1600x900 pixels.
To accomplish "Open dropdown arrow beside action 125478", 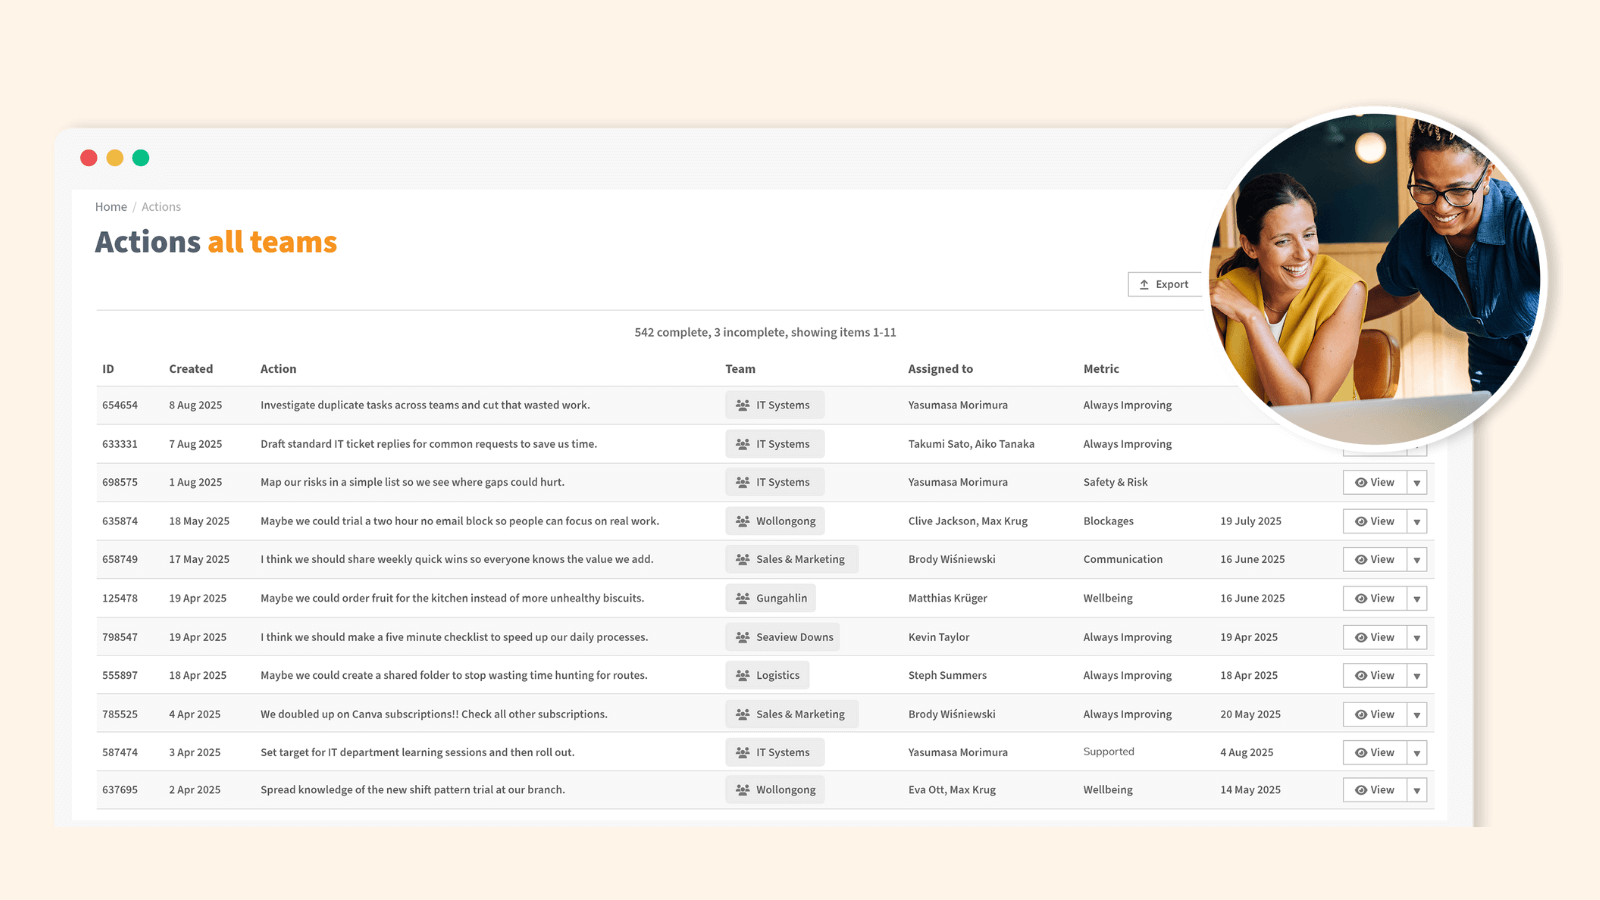I will pos(1417,599).
